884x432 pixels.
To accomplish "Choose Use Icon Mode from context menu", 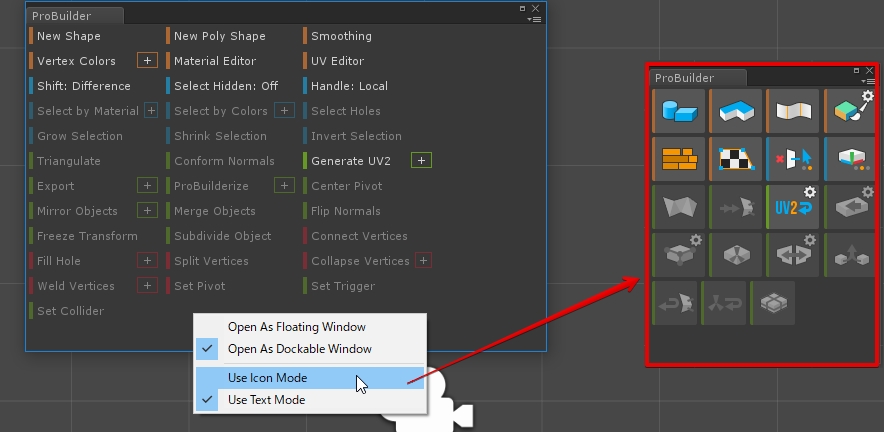I will (x=310, y=378).
